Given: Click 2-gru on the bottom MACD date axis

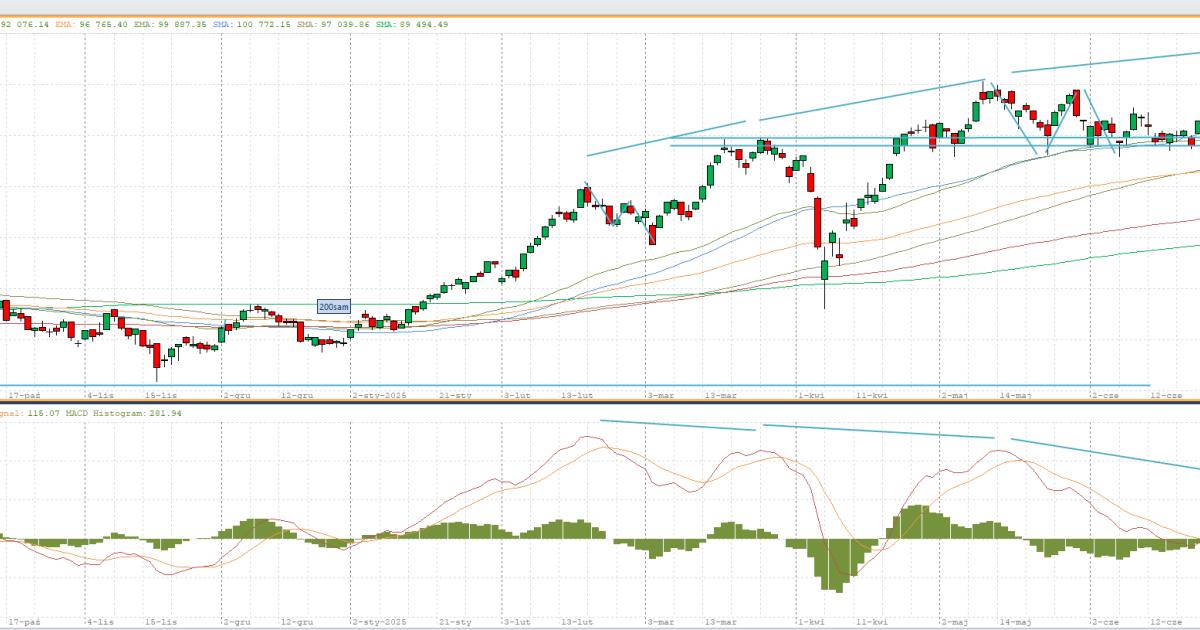Looking at the screenshot, I should 236,621.
